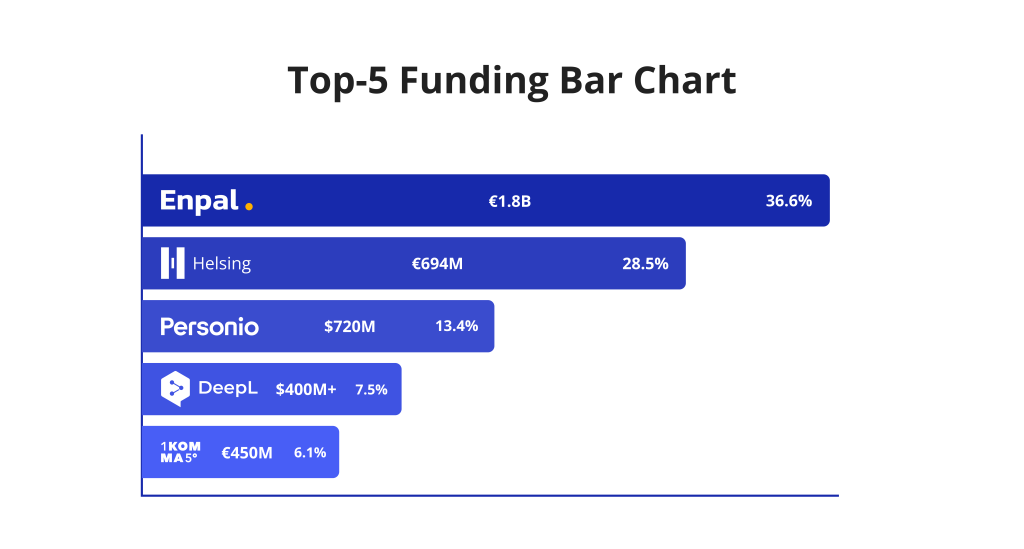
Task: Click the $720M funding value
Action: (349, 326)
